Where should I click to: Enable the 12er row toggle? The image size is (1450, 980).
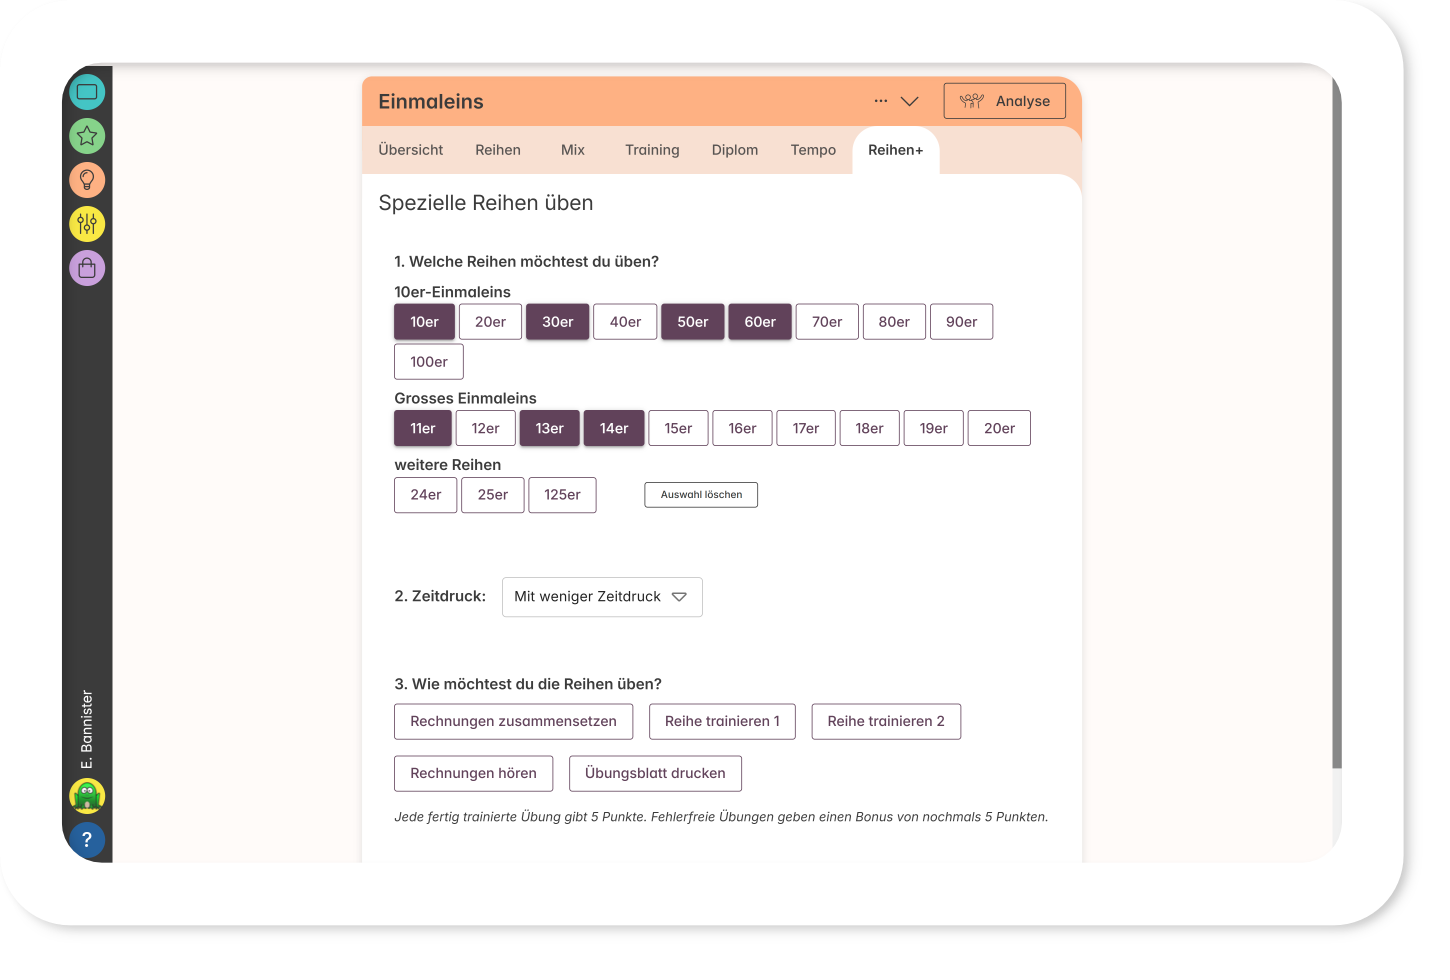click(x=485, y=428)
